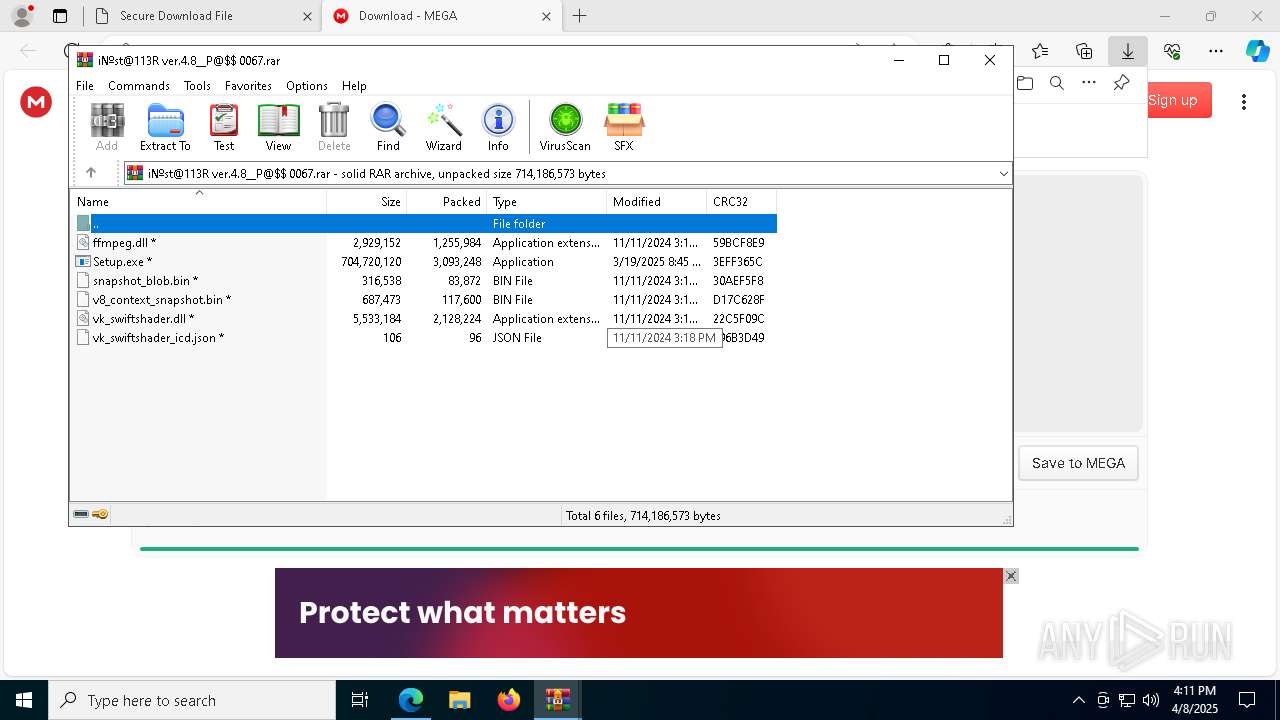Click the Save to MEGA button

point(1078,463)
